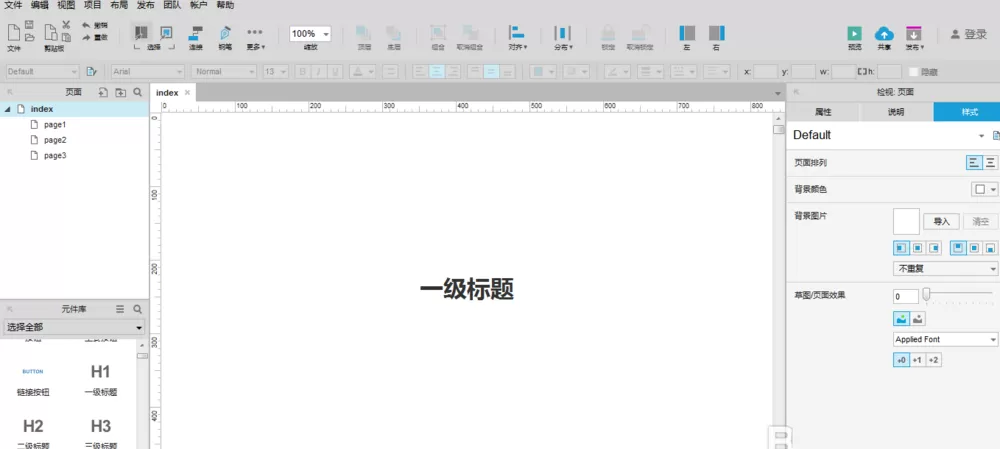Viewport: 1000px width, 449px height.
Task: Select page3 in the page tree
Action: pos(55,156)
